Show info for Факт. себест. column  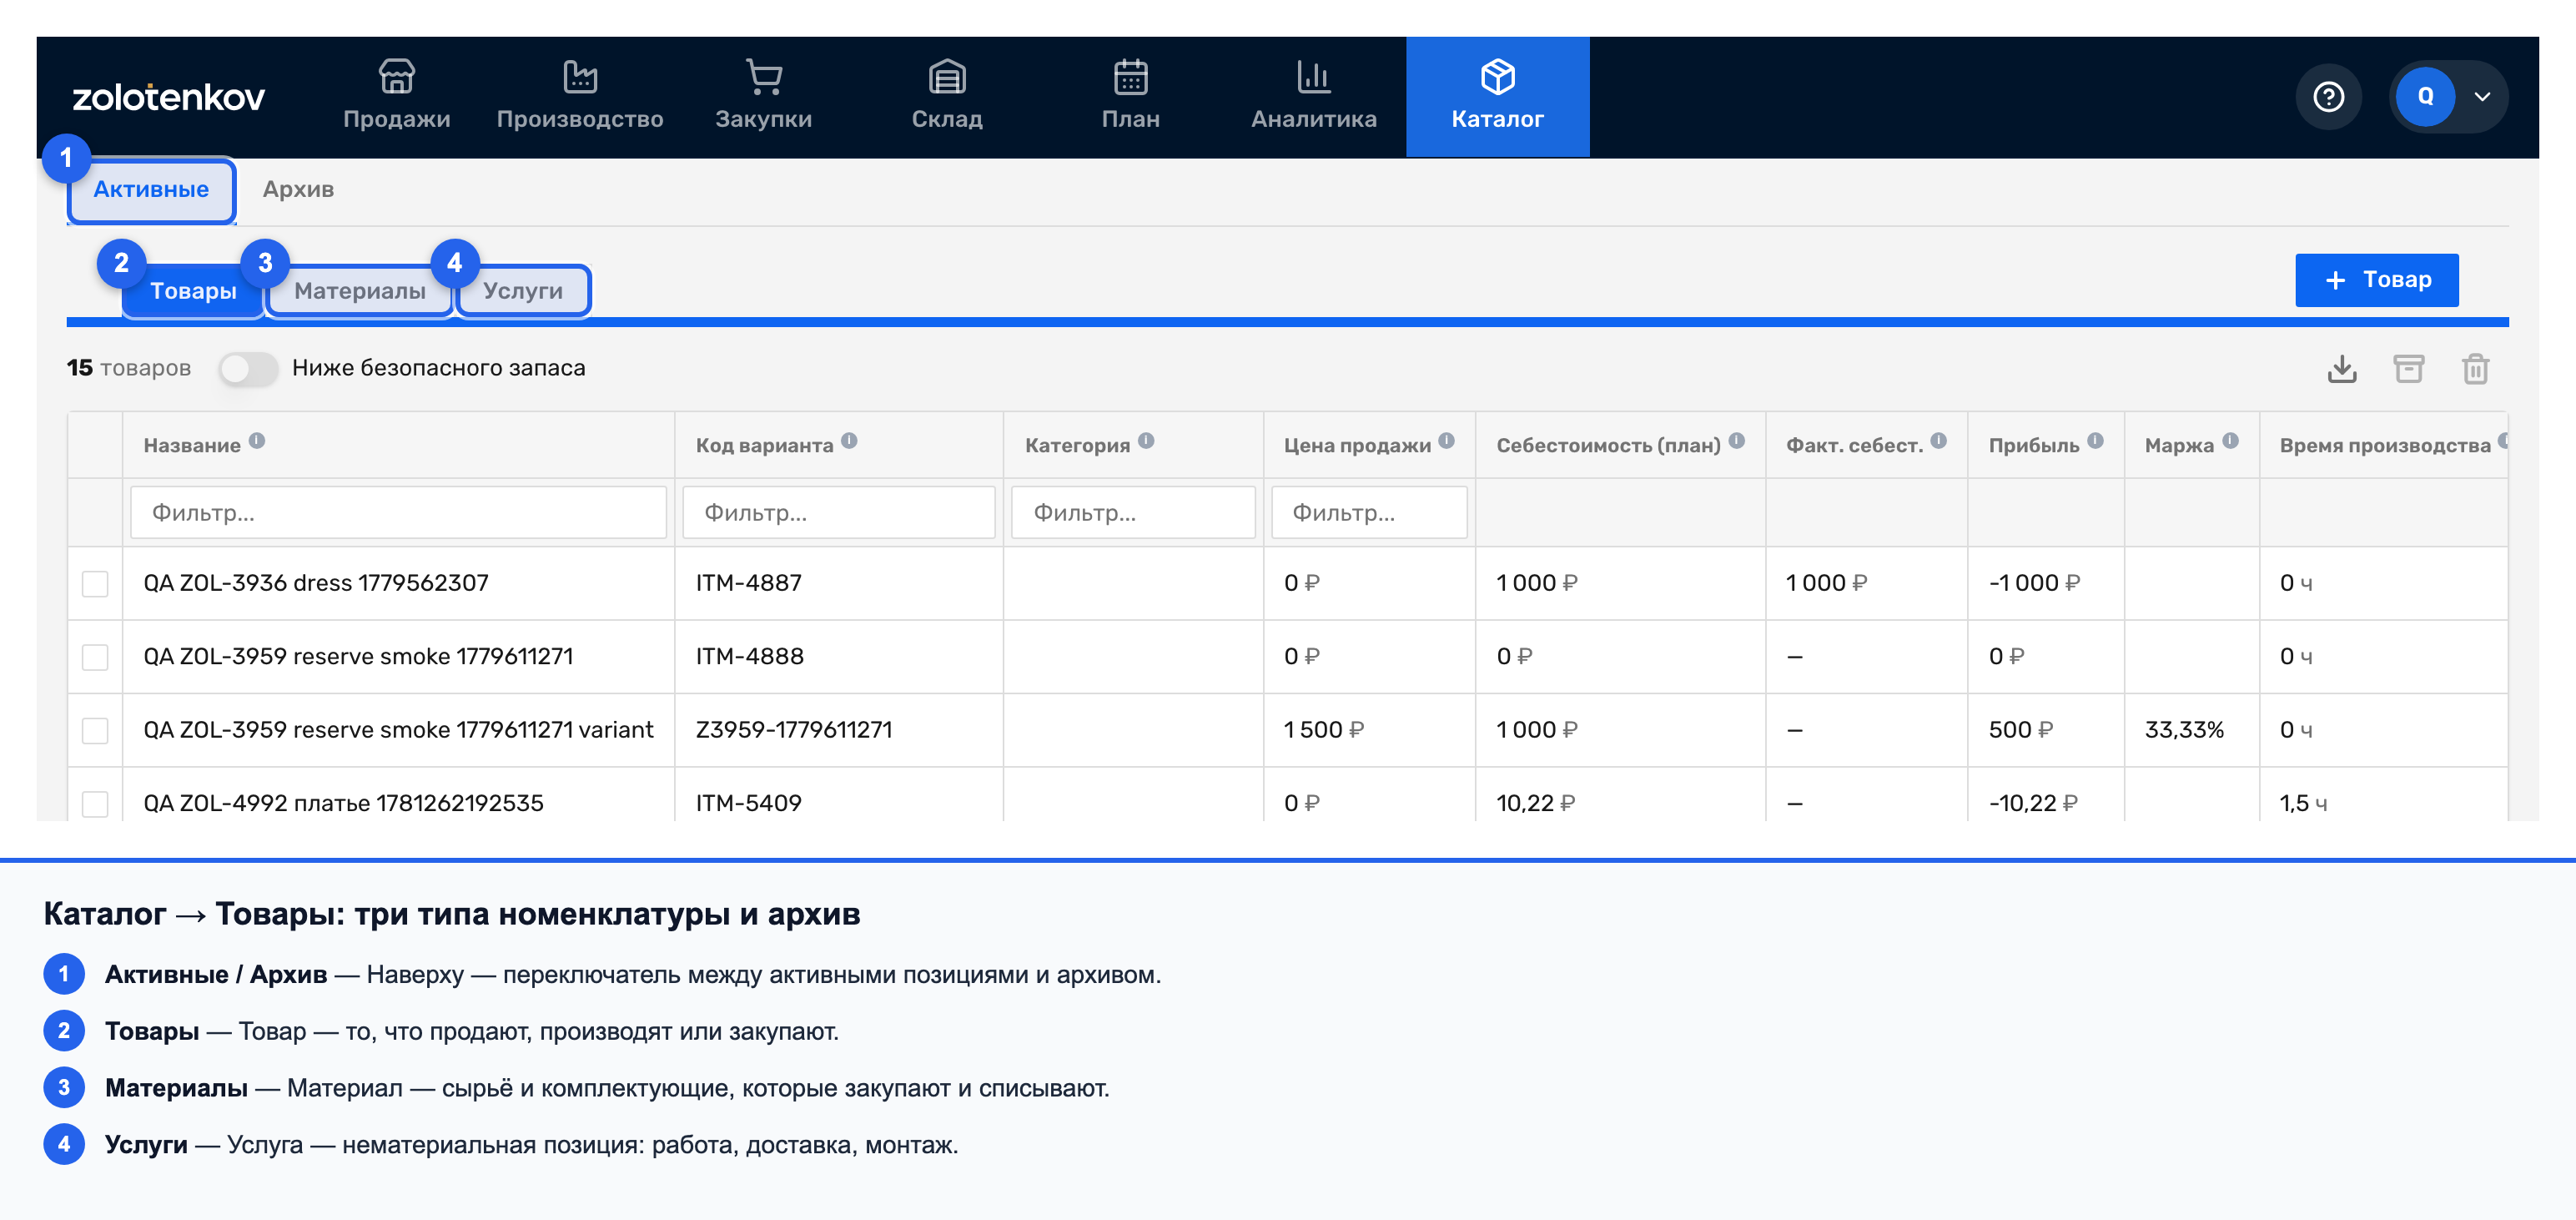pos(1938,441)
